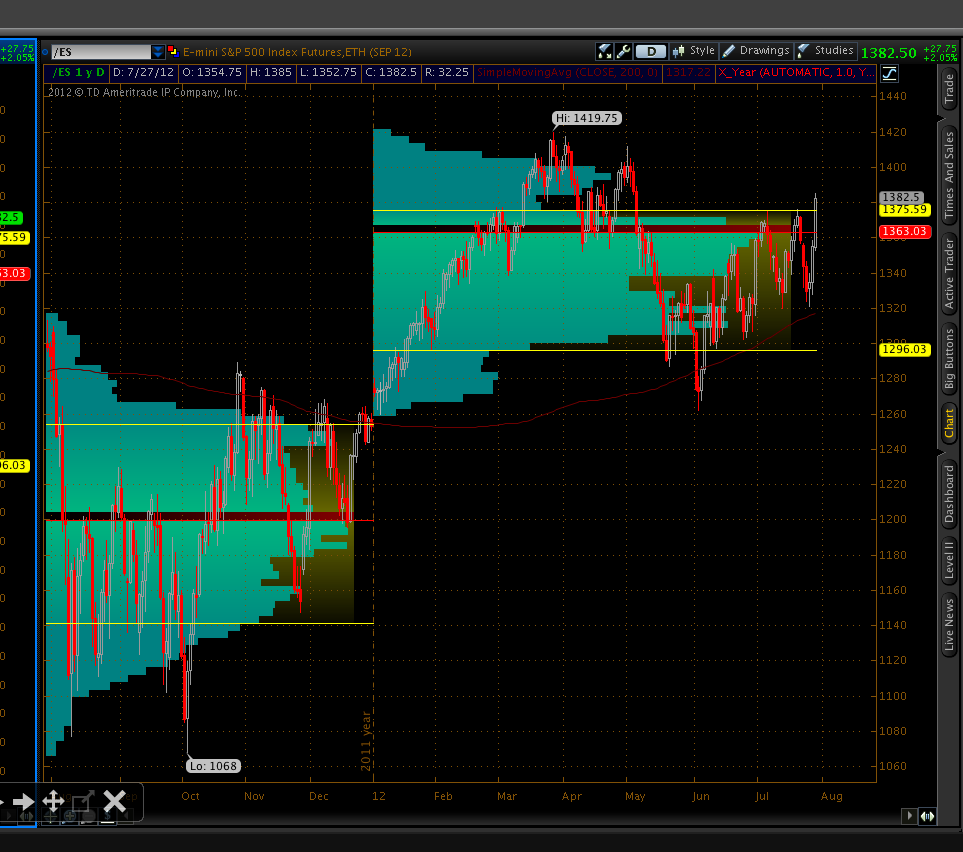Click the 1317.22 moving average value
The image size is (963, 852).
point(688,72)
